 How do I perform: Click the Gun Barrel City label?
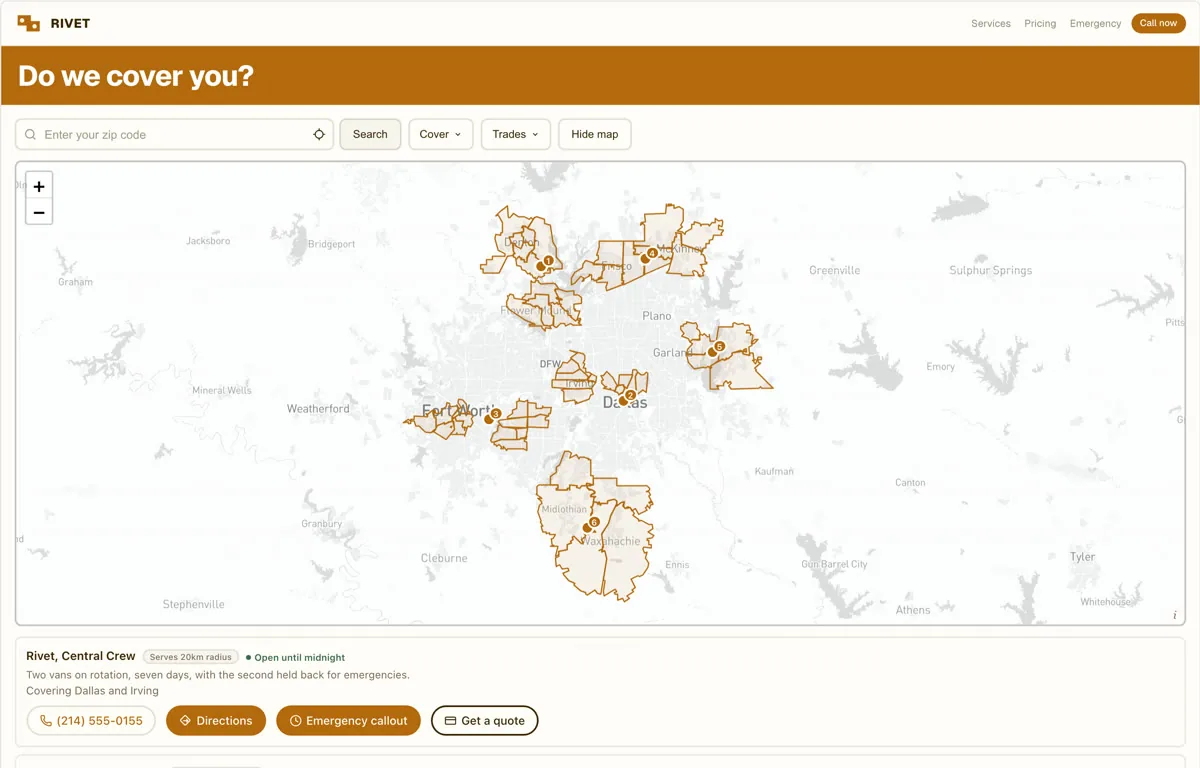[834, 564]
